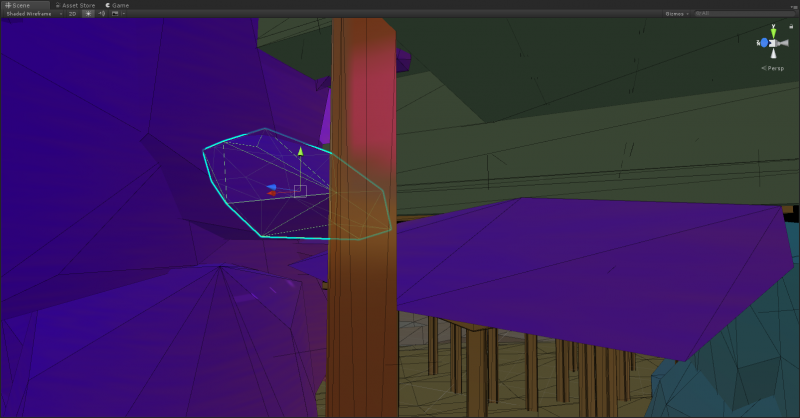Click the blue Z axis cone on gizmo
This screenshot has width=800, height=418.
(763, 43)
